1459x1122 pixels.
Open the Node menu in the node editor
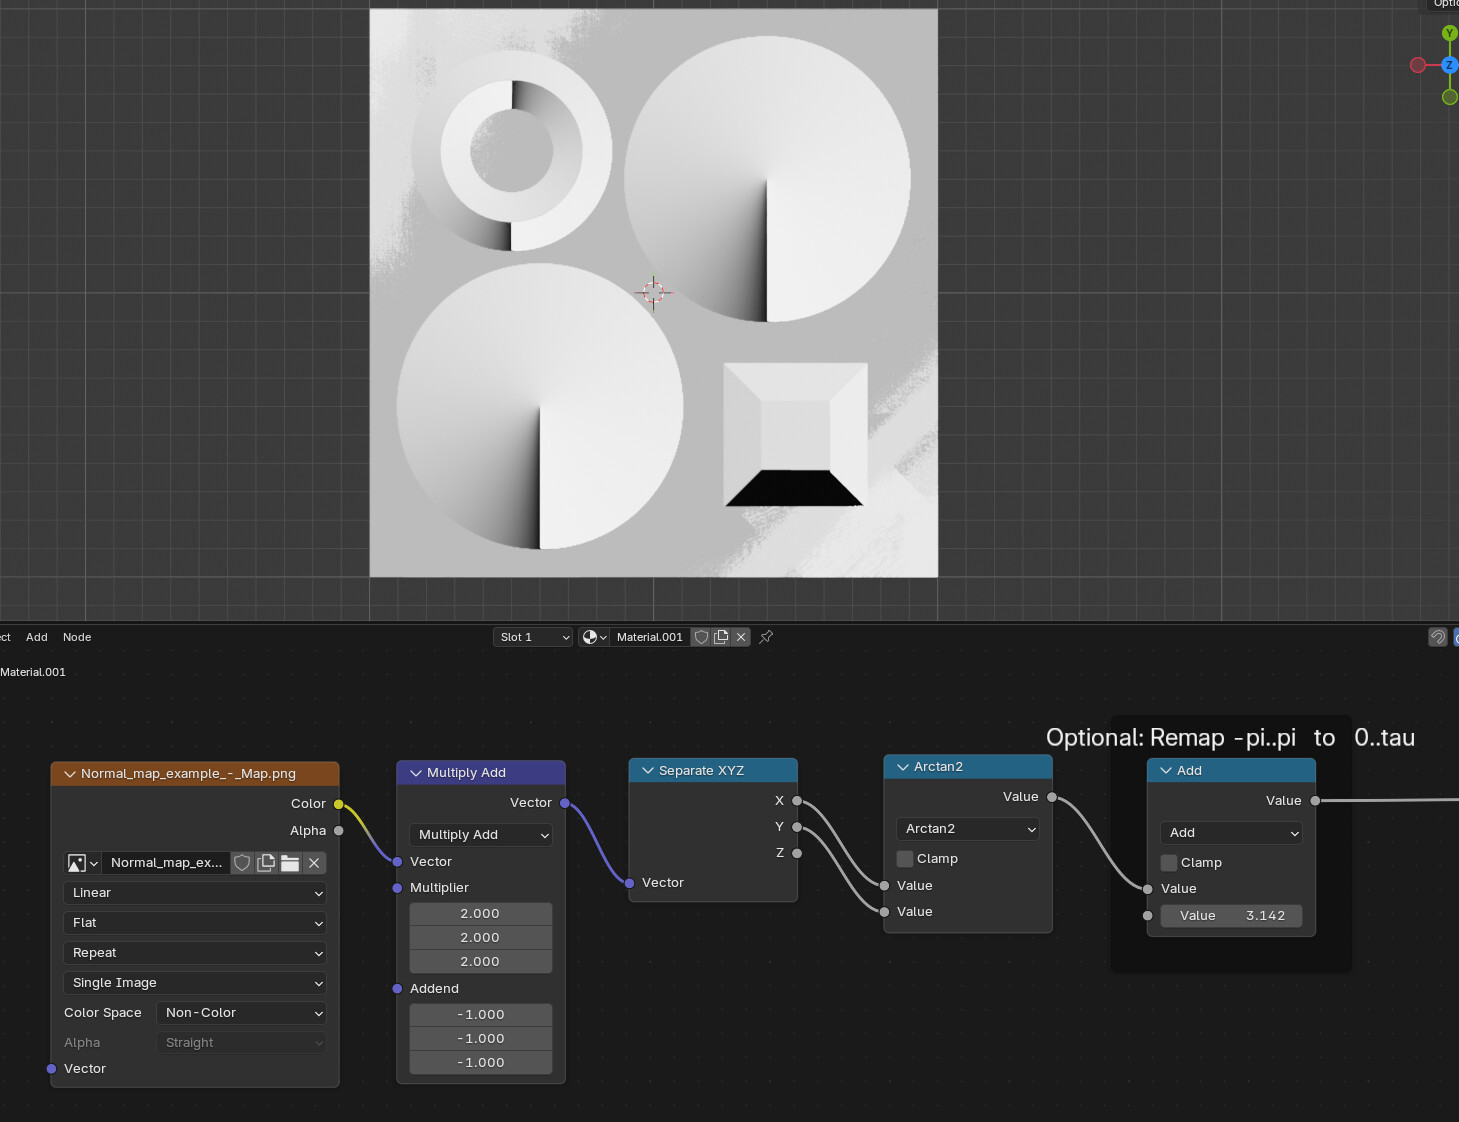[77, 637]
